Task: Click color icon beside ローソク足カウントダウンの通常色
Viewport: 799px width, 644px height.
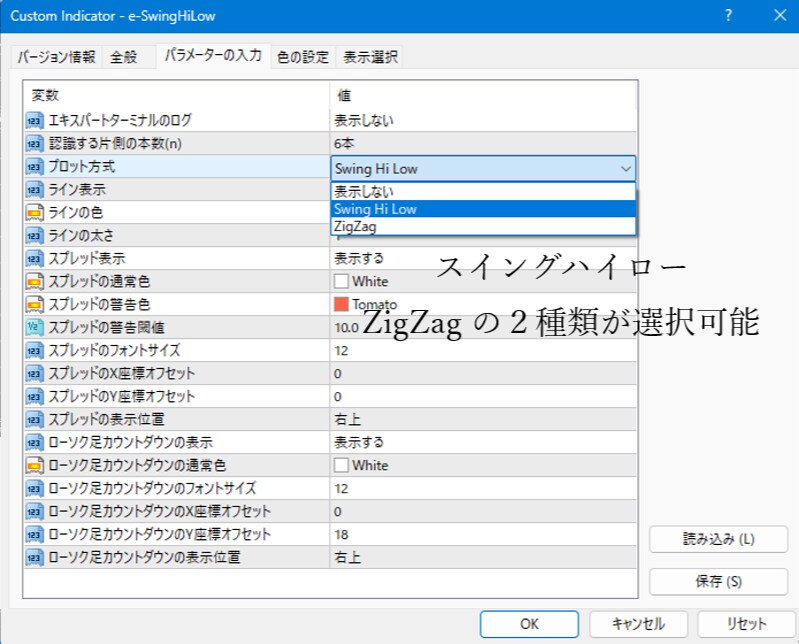Action: (34, 465)
